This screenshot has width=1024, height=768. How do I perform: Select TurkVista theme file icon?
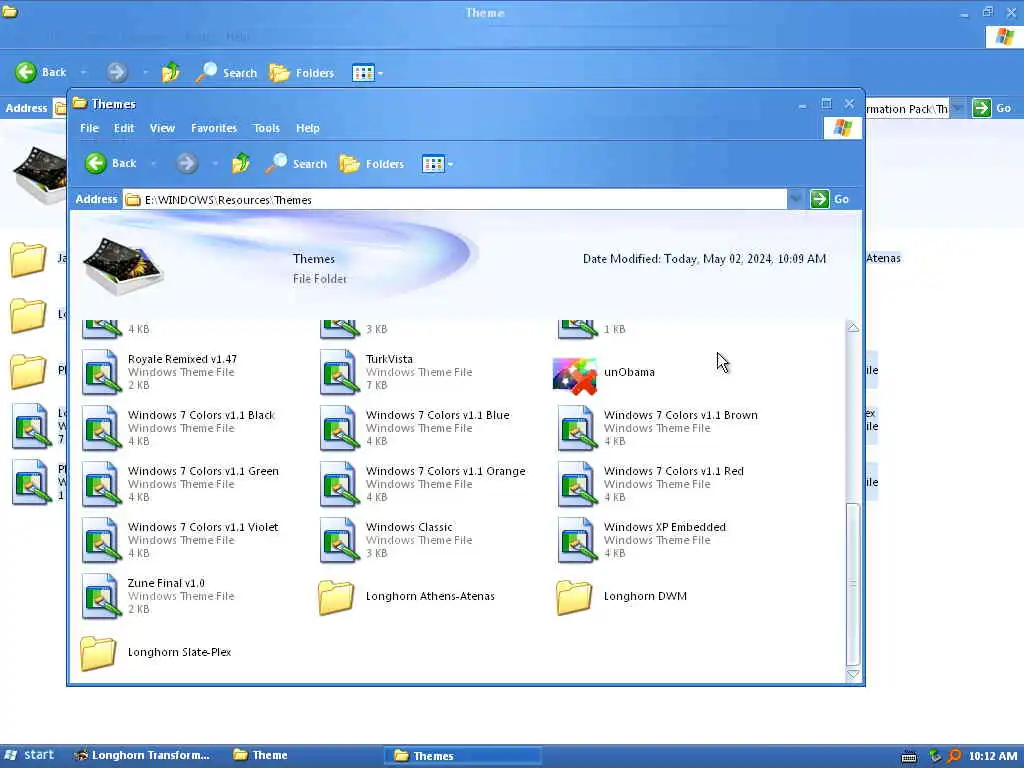point(339,372)
